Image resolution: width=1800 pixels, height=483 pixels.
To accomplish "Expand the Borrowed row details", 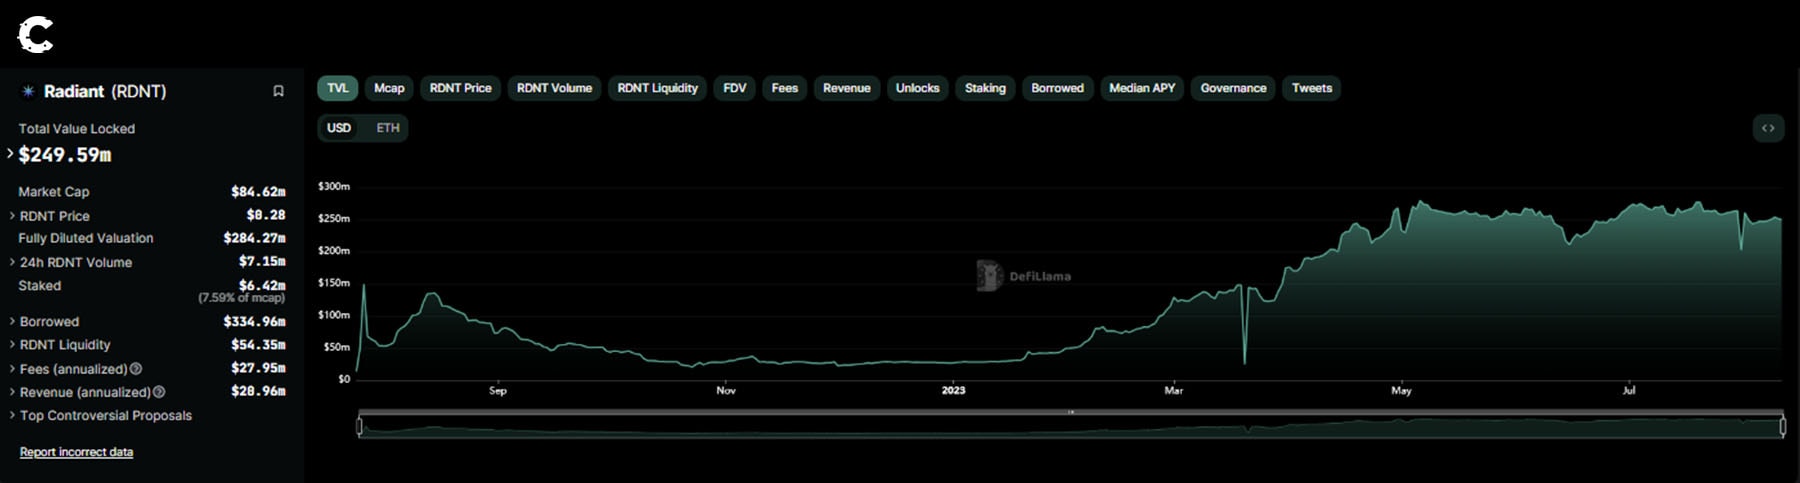I will pos(12,322).
